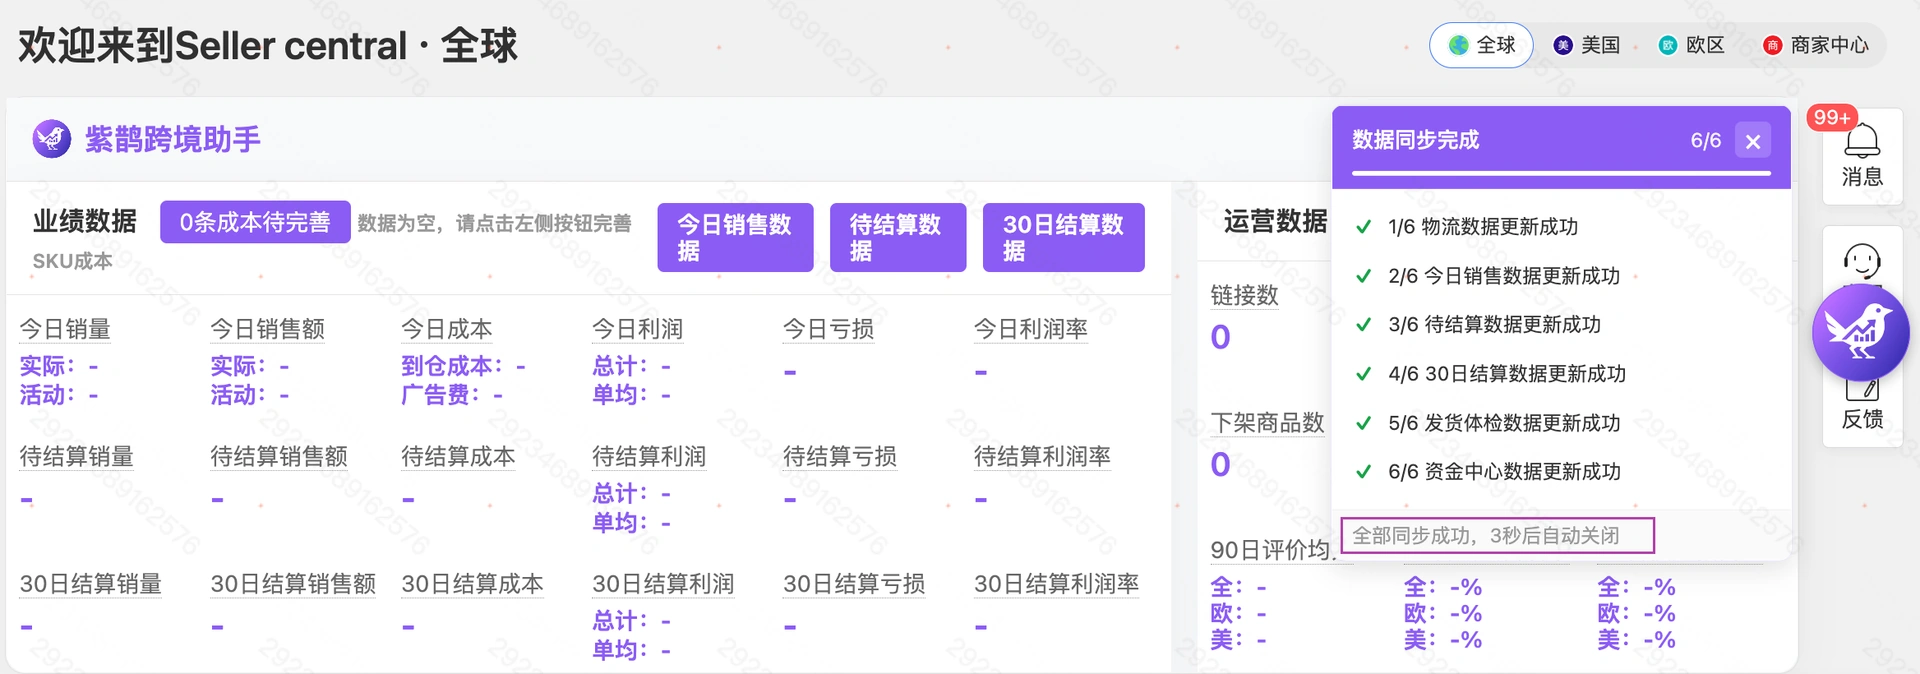Click checkmark beside 3/6 待结算数据更新成功
1920x674 pixels.
coord(1363,325)
